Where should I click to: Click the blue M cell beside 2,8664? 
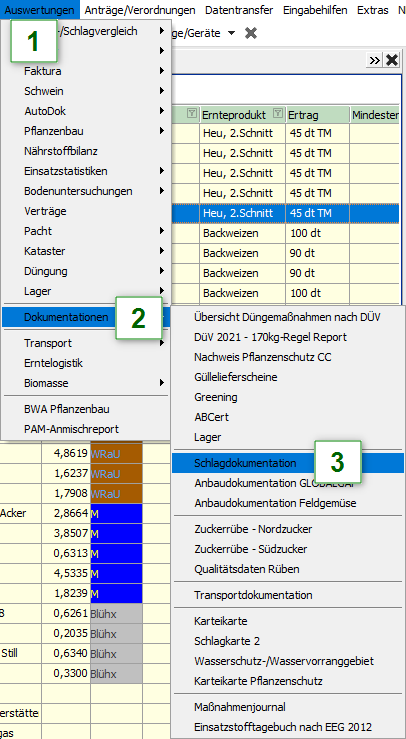click(116, 513)
